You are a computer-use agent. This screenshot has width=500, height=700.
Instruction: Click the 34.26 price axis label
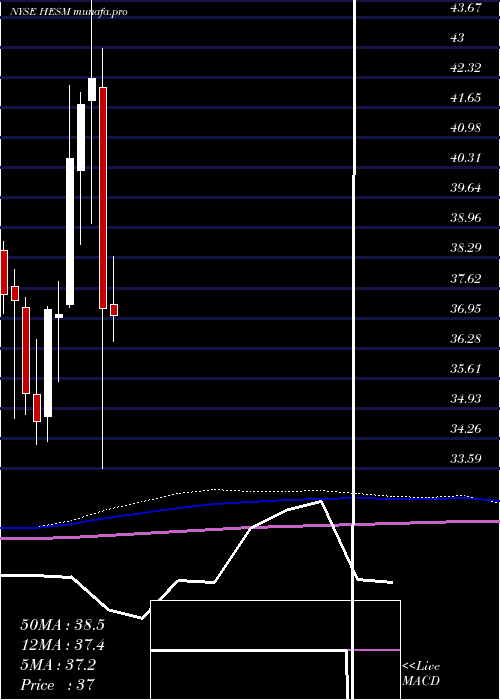coord(466,429)
